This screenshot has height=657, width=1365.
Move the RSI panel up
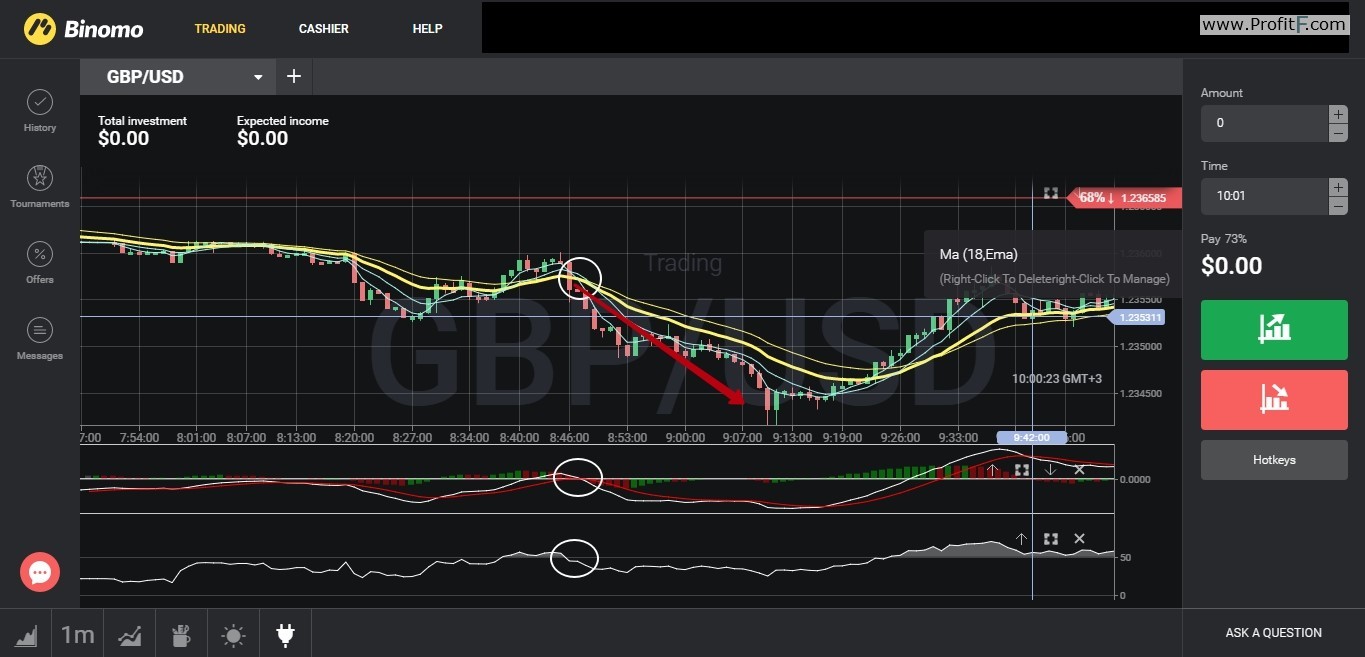click(x=1021, y=539)
